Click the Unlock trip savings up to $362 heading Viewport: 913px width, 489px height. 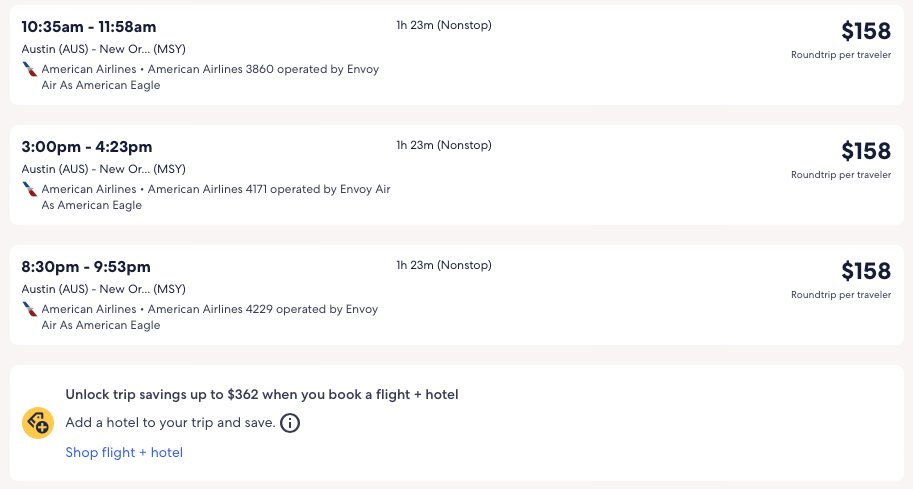pos(262,395)
